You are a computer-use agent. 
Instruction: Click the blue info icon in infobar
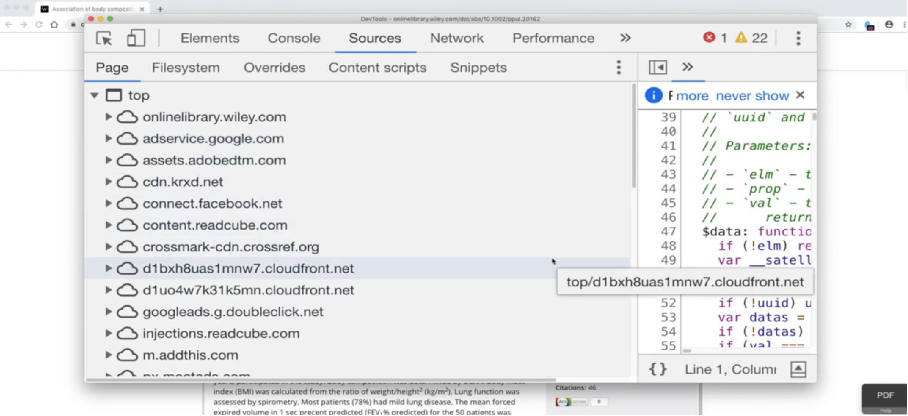654,96
